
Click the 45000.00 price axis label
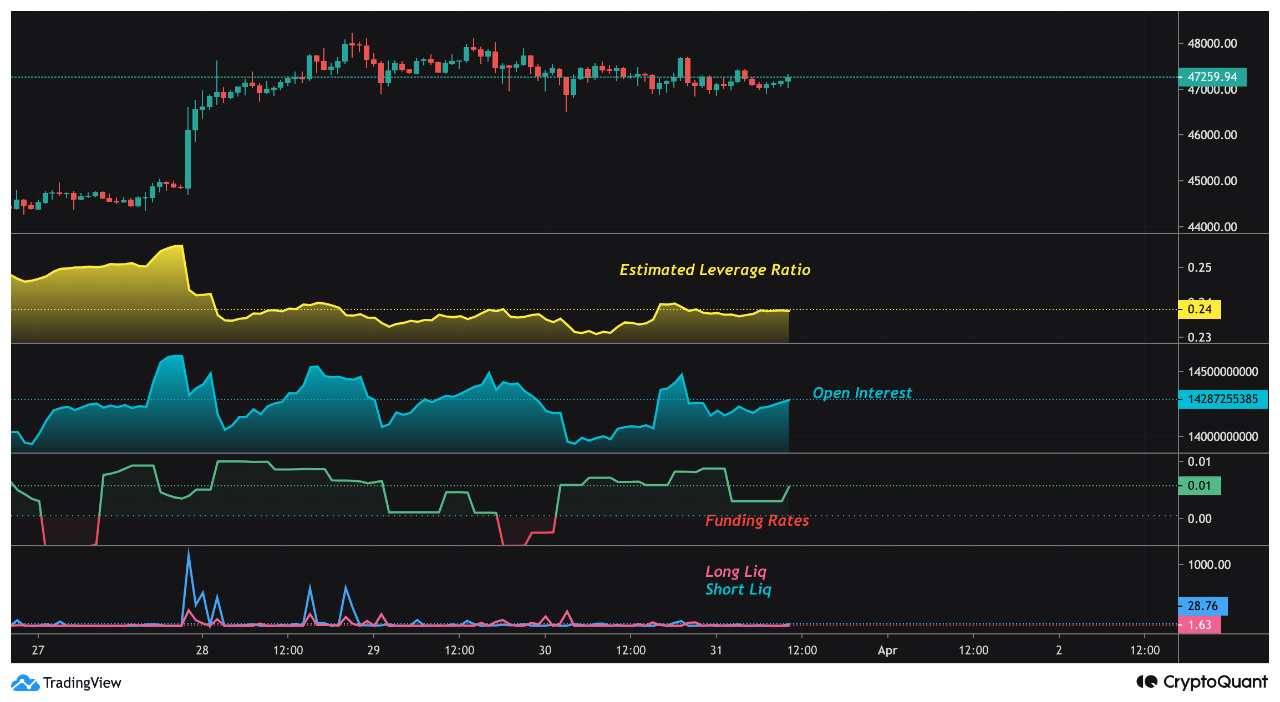pos(1213,181)
